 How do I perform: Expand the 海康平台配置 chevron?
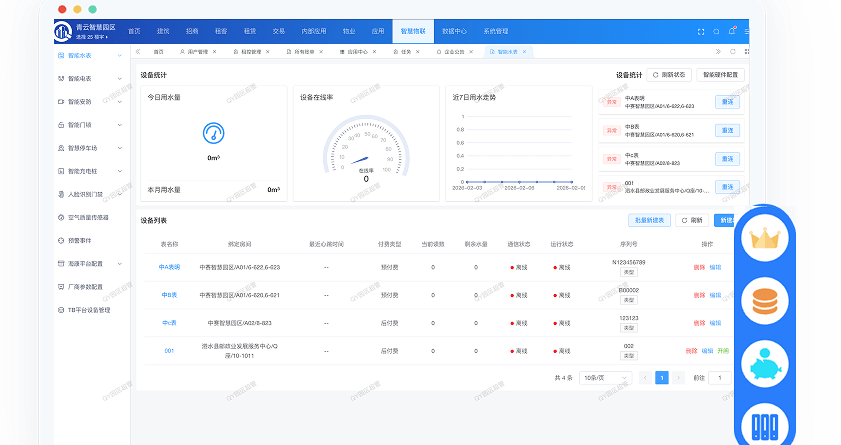click(x=120, y=264)
